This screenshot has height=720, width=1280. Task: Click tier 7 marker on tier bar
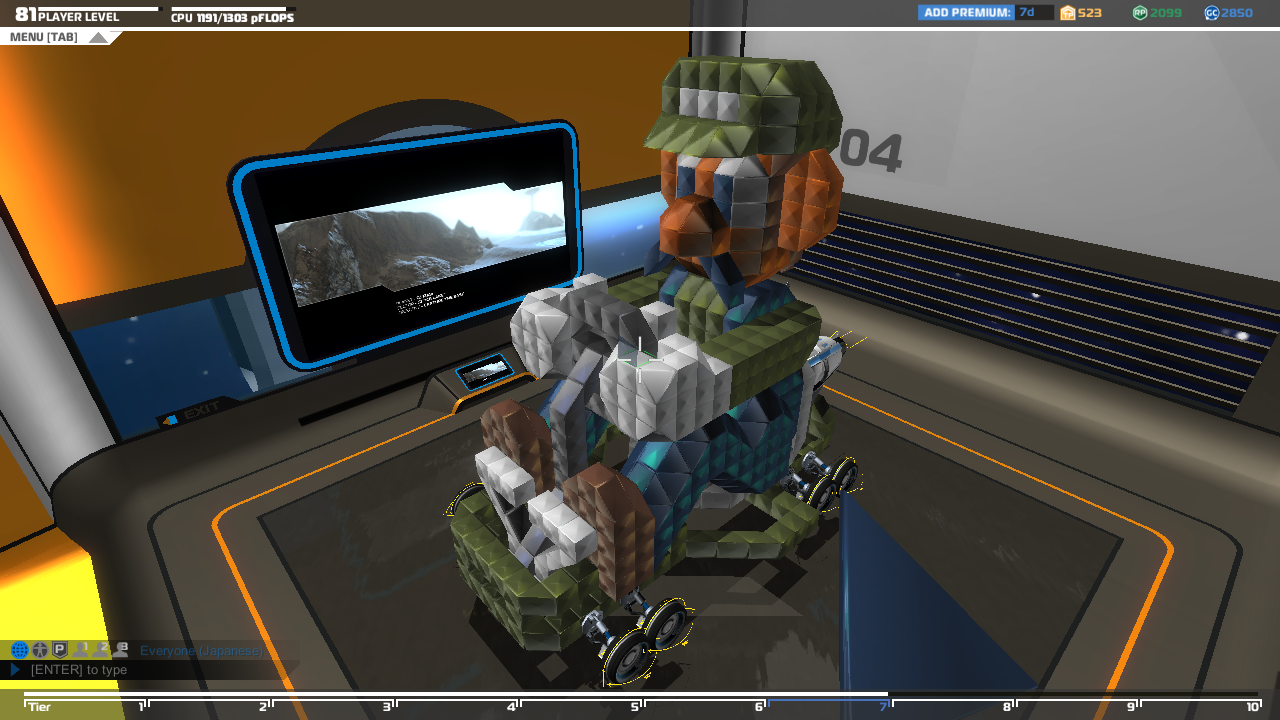click(884, 706)
